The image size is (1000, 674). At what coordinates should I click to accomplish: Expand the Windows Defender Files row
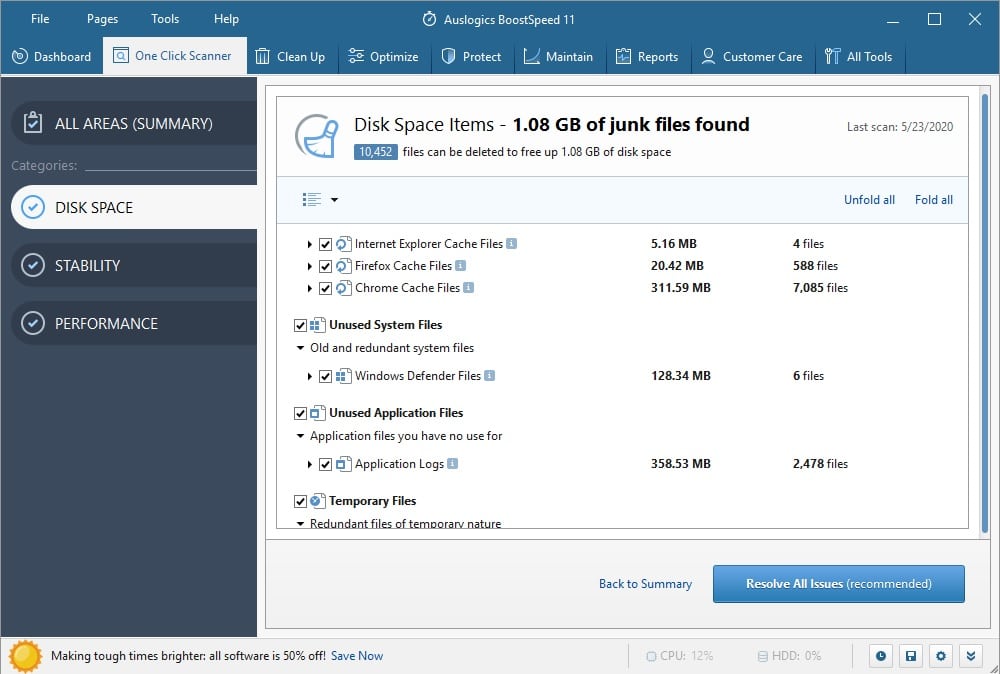(x=309, y=376)
